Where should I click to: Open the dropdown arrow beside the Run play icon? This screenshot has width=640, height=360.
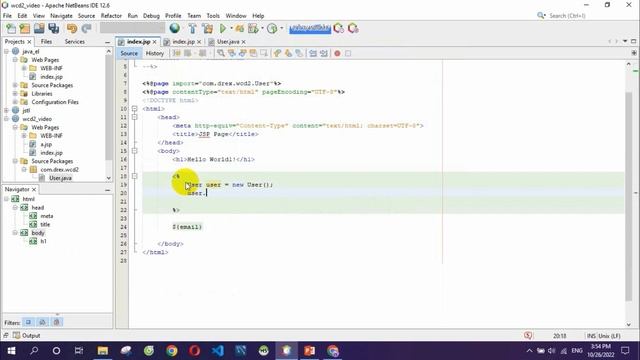click(231, 29)
